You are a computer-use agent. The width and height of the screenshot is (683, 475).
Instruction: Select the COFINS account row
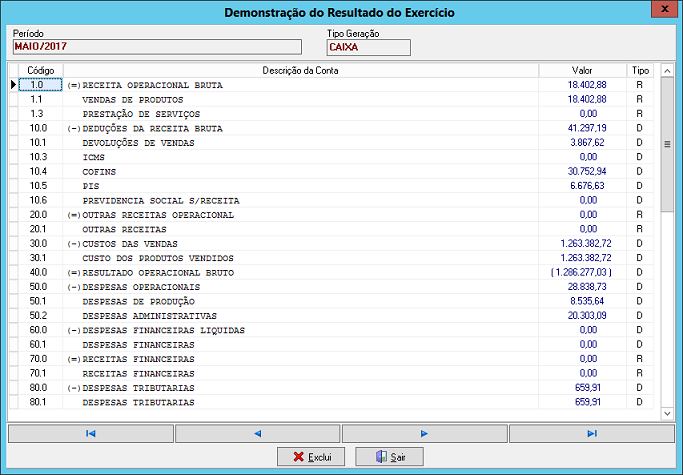(x=331, y=171)
